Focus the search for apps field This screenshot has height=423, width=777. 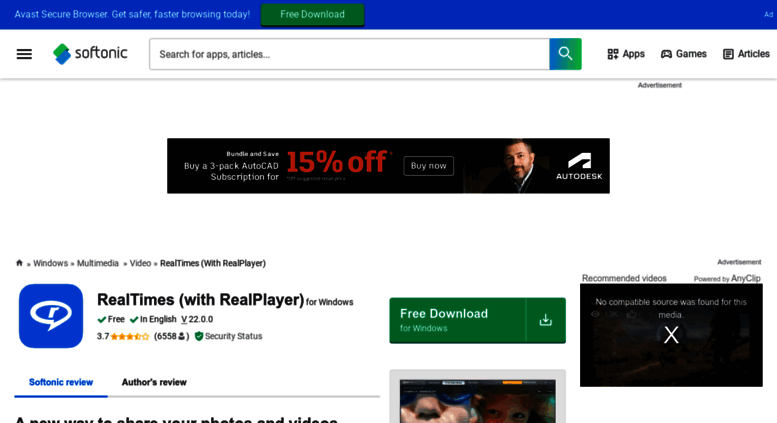click(349, 54)
